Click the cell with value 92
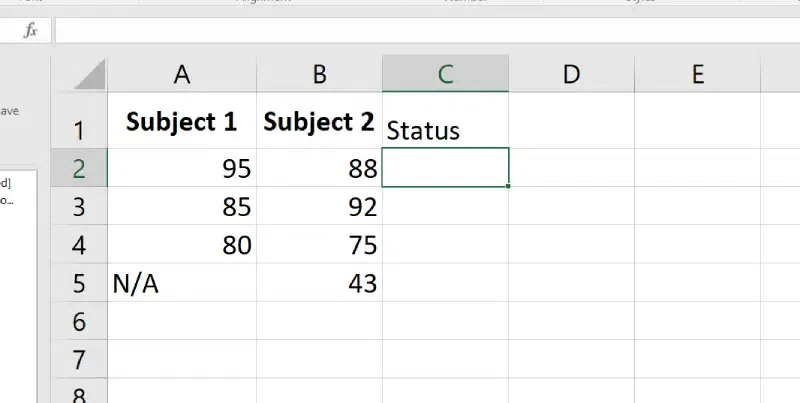The width and height of the screenshot is (800, 403). [319, 207]
